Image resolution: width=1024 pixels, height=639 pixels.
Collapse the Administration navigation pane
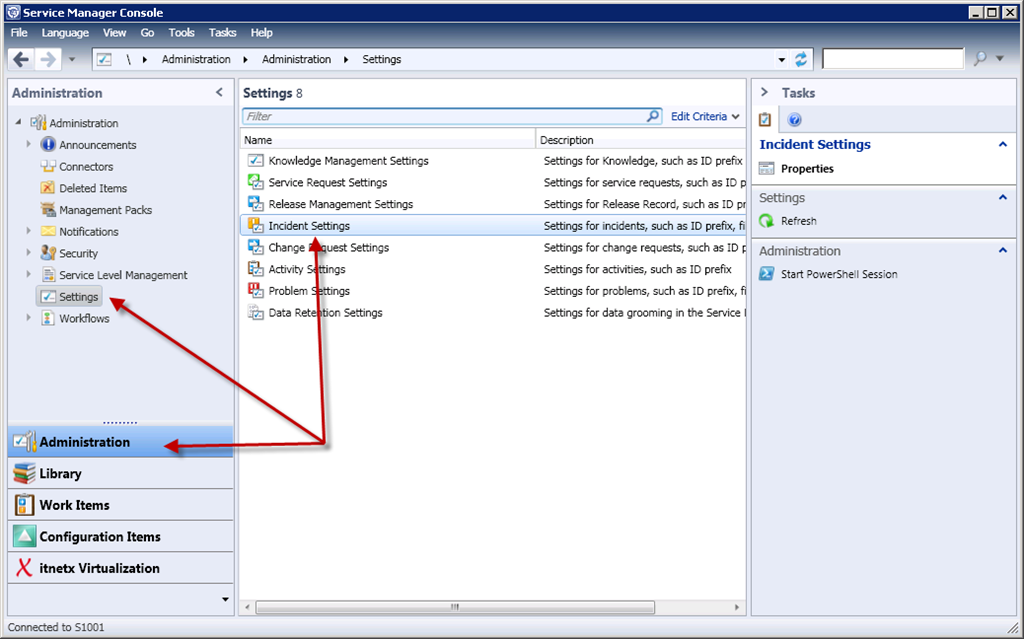[x=220, y=93]
